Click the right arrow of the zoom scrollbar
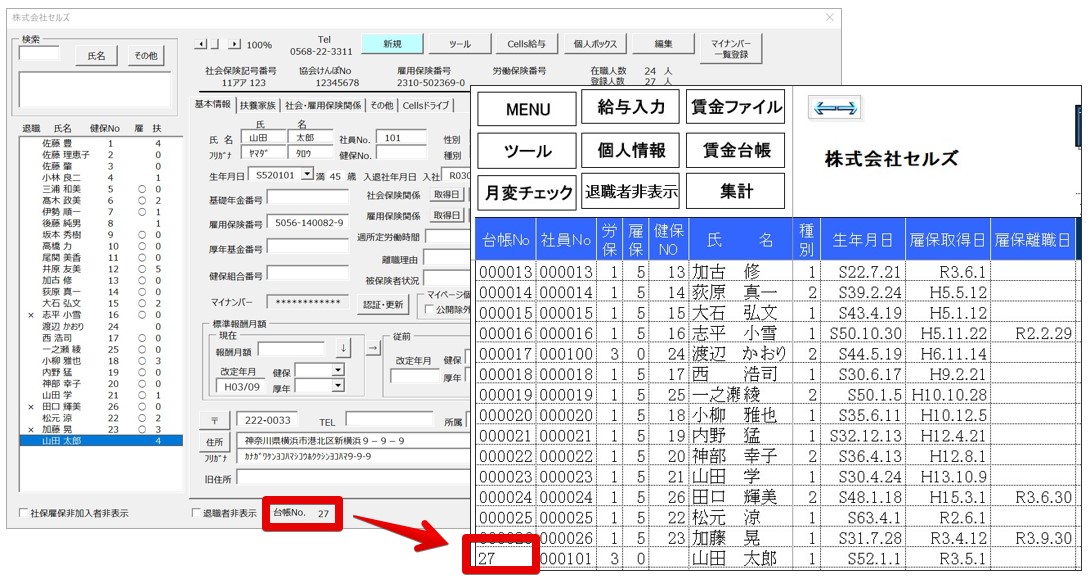This screenshot has height=579, width=1091. point(234,45)
